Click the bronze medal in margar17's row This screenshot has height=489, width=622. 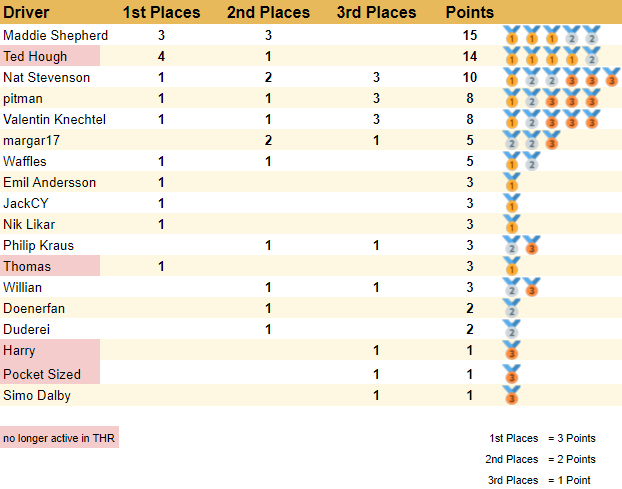point(551,141)
